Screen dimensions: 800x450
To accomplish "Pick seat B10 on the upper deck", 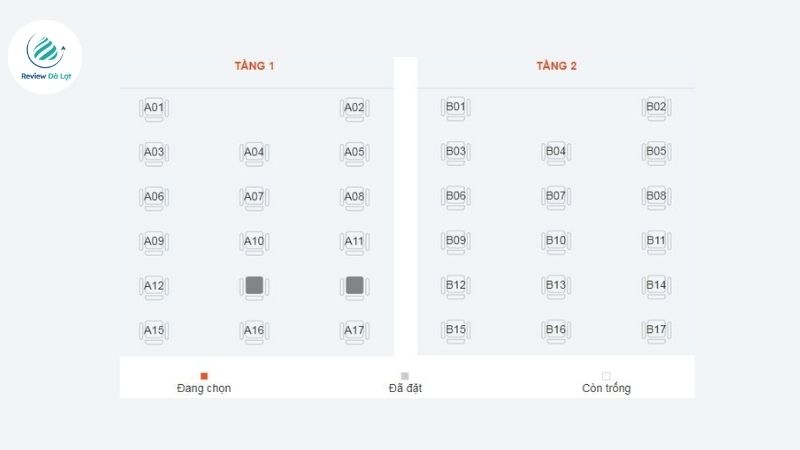I will [556, 242].
